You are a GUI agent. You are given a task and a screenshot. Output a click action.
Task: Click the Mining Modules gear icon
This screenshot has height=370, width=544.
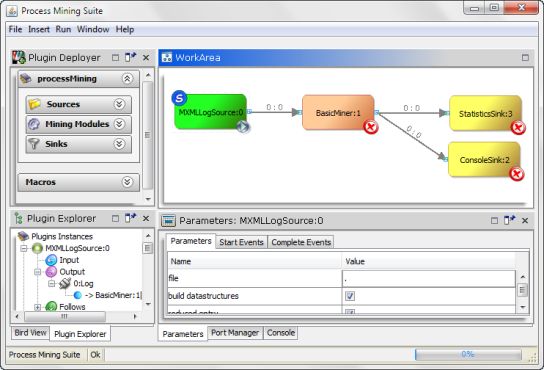34,124
